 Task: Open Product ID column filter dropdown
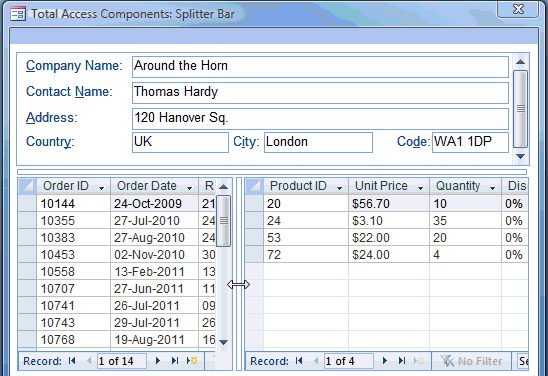(x=339, y=188)
